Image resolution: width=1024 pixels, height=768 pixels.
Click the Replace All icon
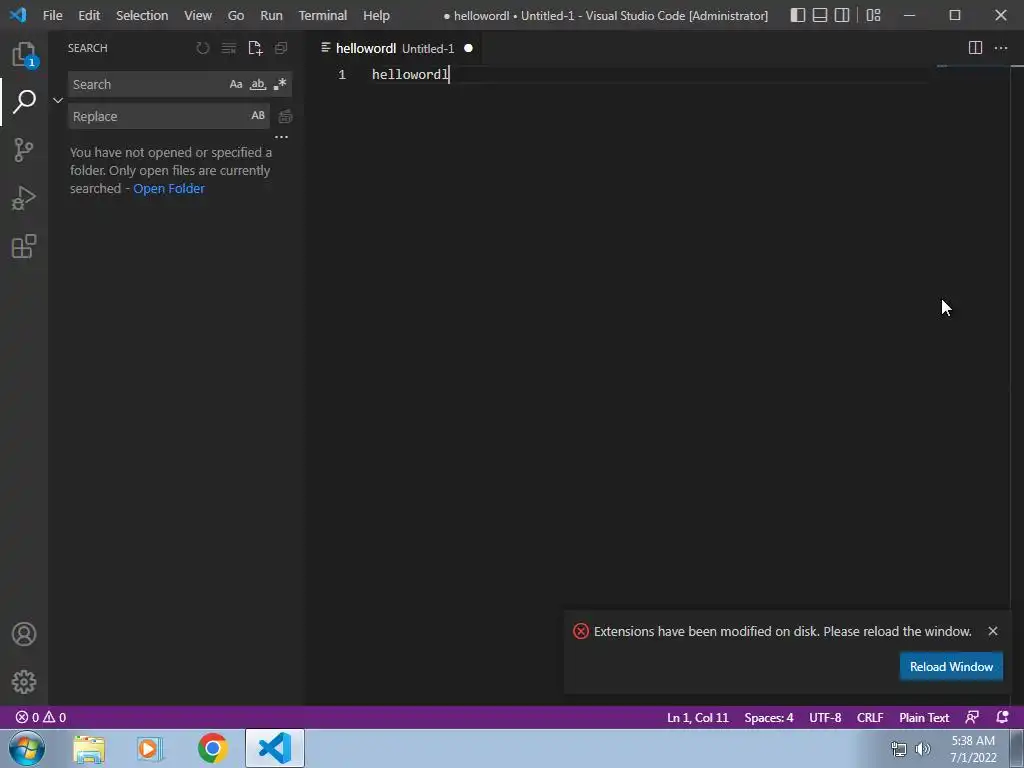click(x=285, y=116)
